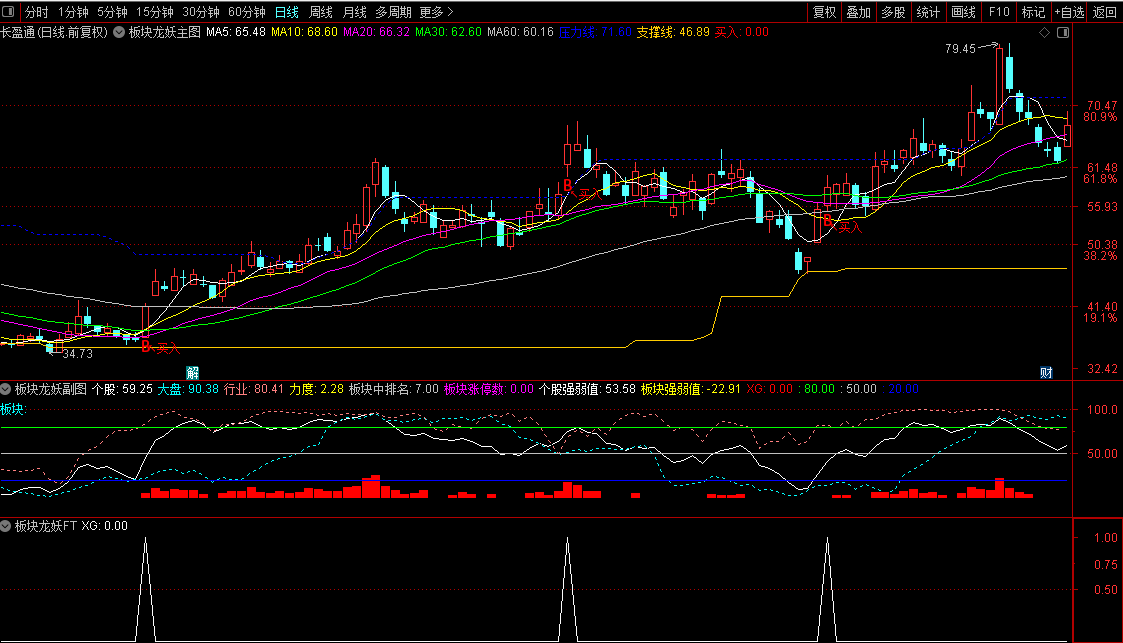
Task: Click the last FT signal spike
Action: [x=827, y=589]
